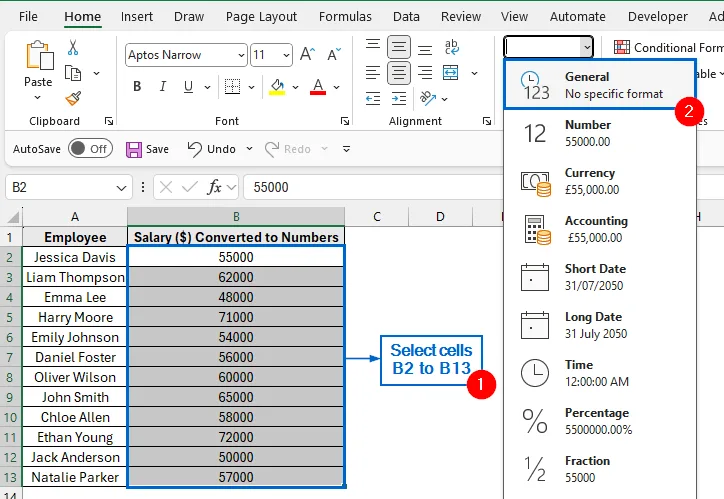The width and height of the screenshot is (724, 499).
Task: Expand Underline style arrow
Action: 207,87
